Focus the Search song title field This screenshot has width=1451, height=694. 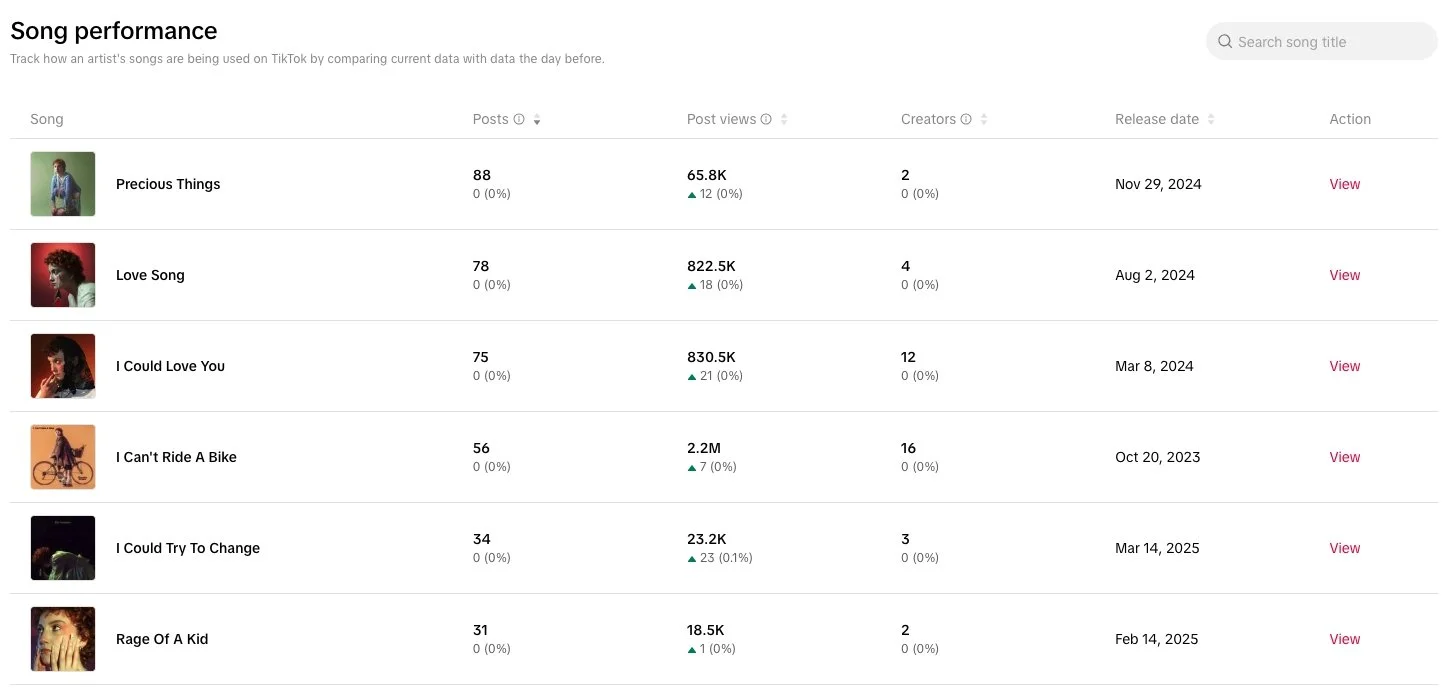pyautogui.click(x=1330, y=42)
